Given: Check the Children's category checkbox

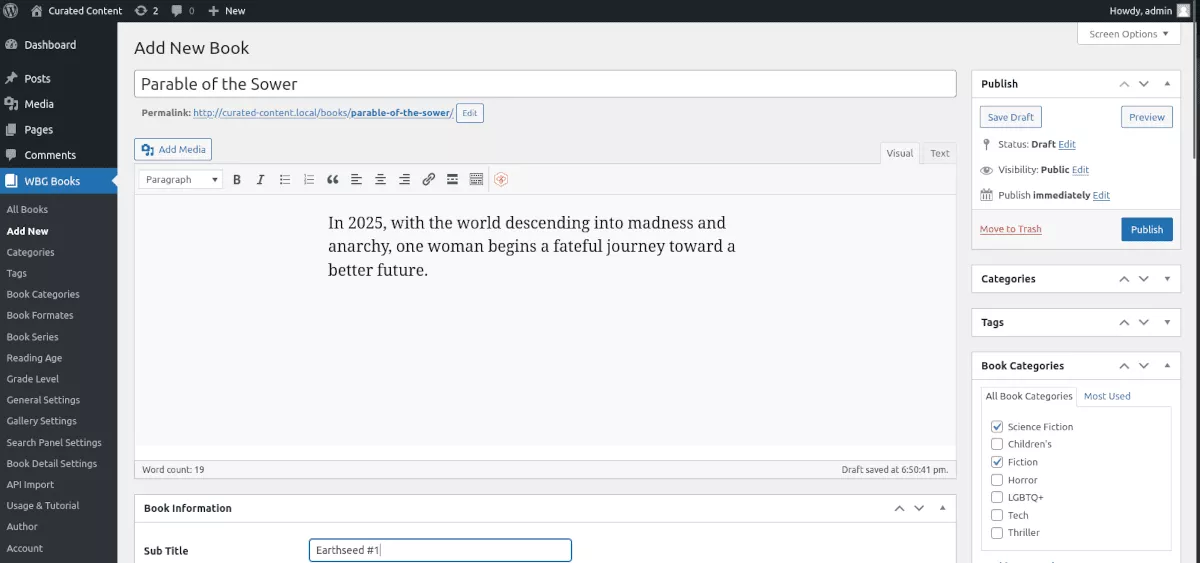Looking at the screenshot, I should [x=997, y=444].
